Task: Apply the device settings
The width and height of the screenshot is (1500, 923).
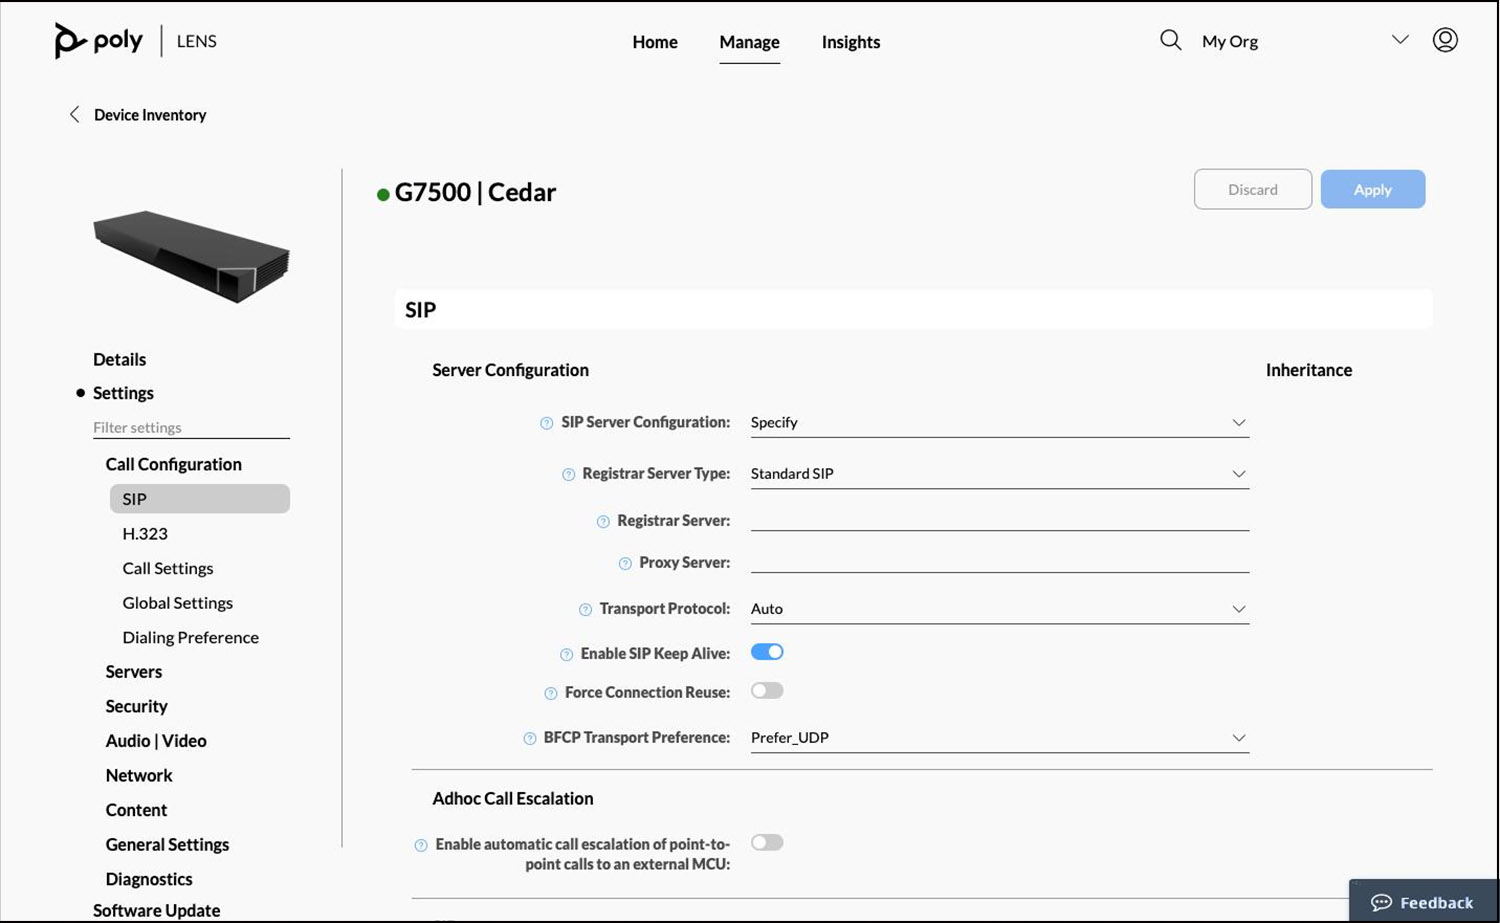Action: pyautogui.click(x=1372, y=189)
